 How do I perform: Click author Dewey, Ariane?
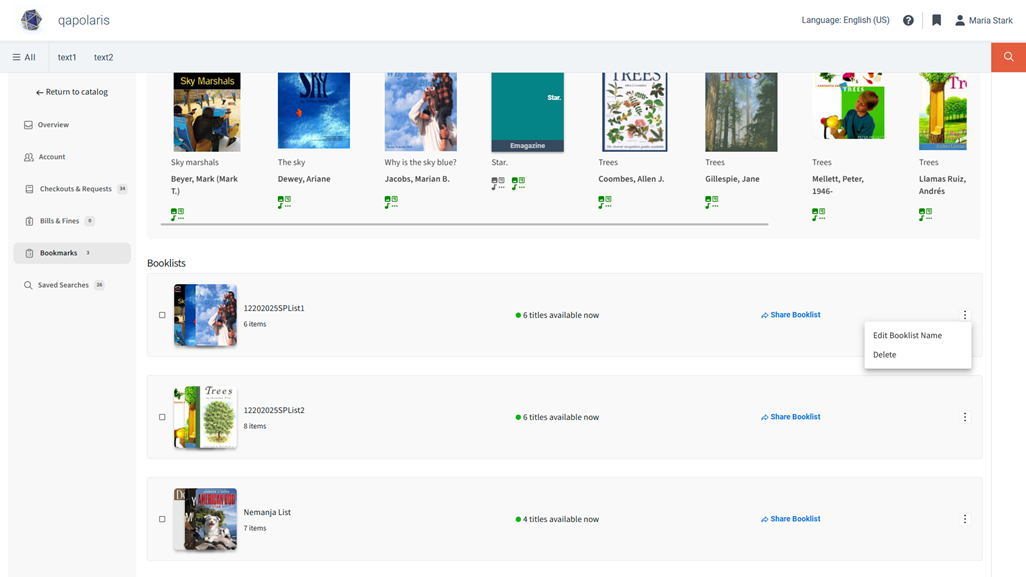point(304,179)
